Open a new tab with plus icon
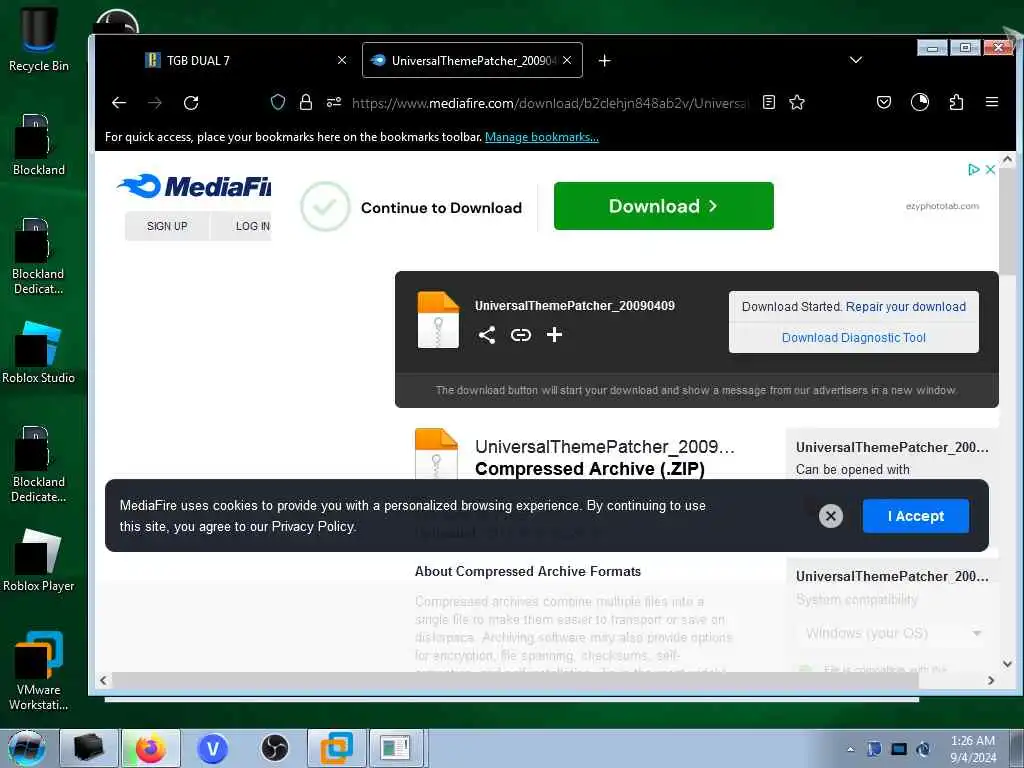Screen dimensions: 1024x768 tap(605, 61)
